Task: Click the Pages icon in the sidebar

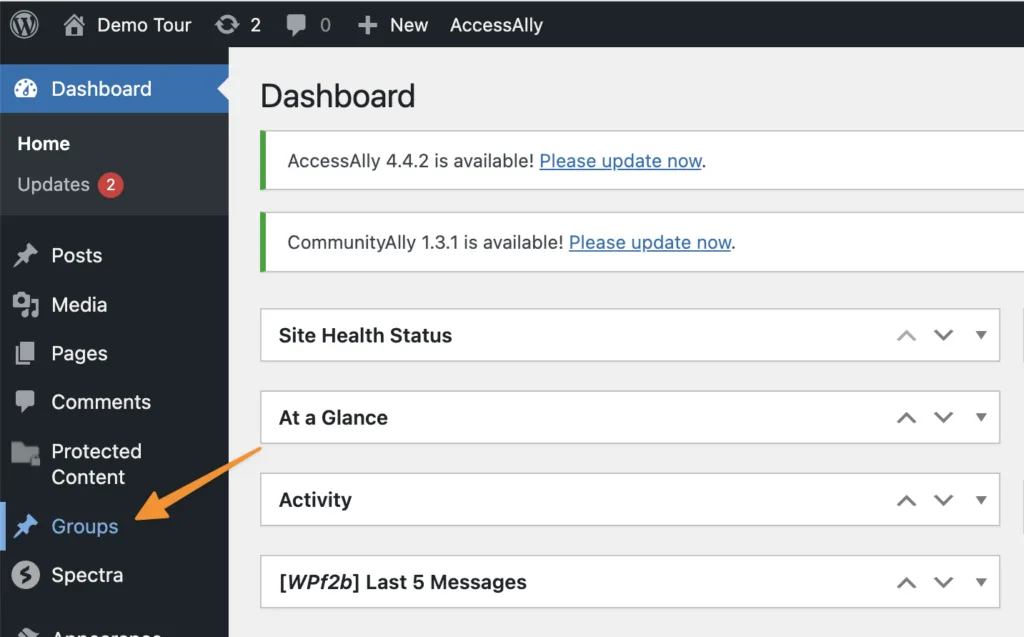Action: point(28,353)
